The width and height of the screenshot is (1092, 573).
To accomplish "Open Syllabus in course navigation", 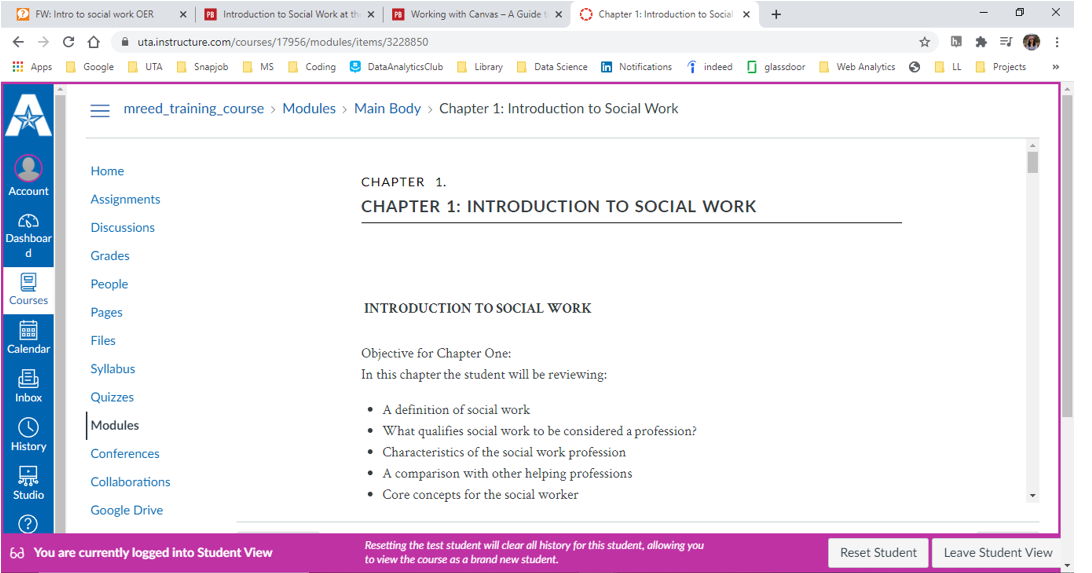I will pyautogui.click(x=113, y=369).
